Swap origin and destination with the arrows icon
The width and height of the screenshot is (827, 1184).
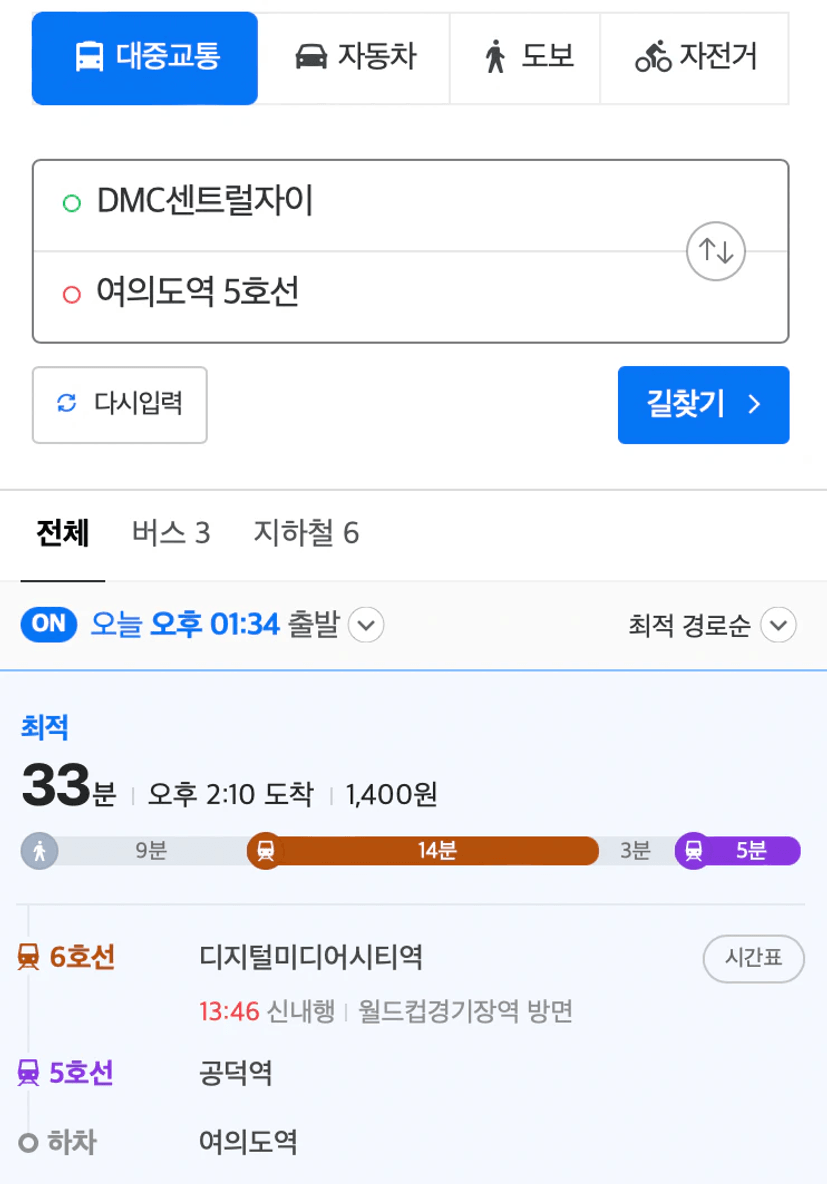[715, 251]
